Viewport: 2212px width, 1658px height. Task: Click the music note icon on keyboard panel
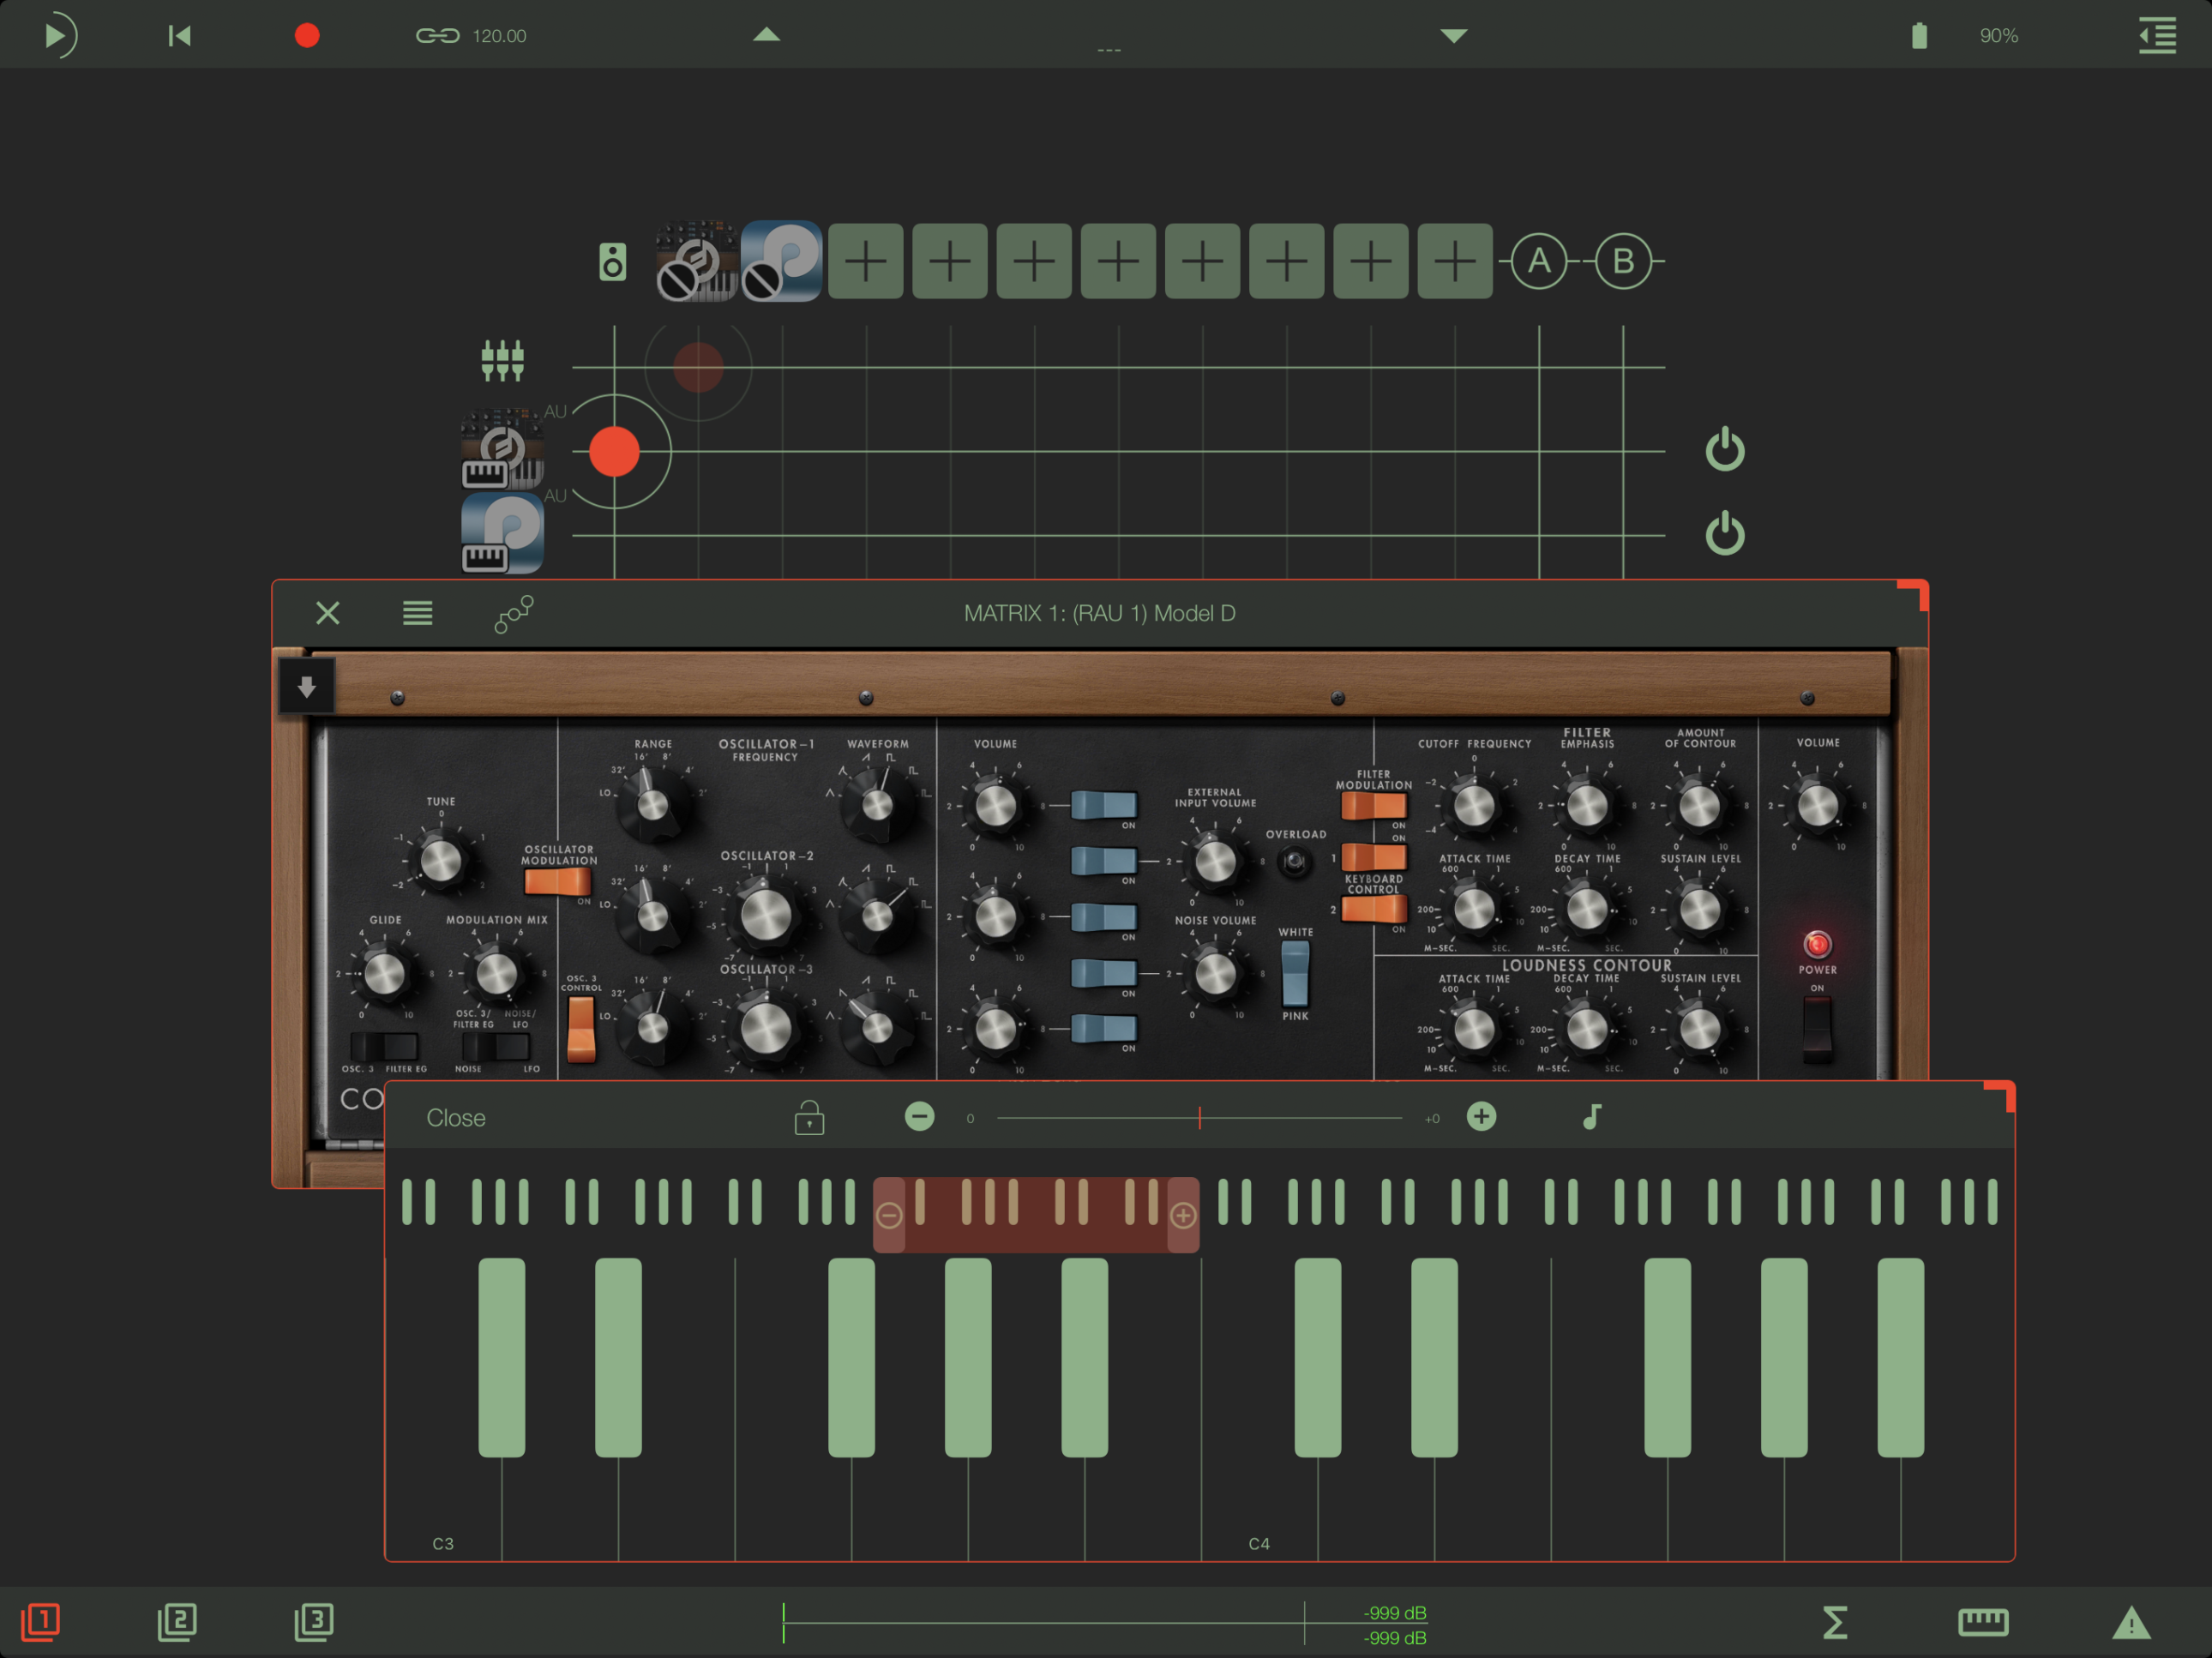click(1592, 1117)
